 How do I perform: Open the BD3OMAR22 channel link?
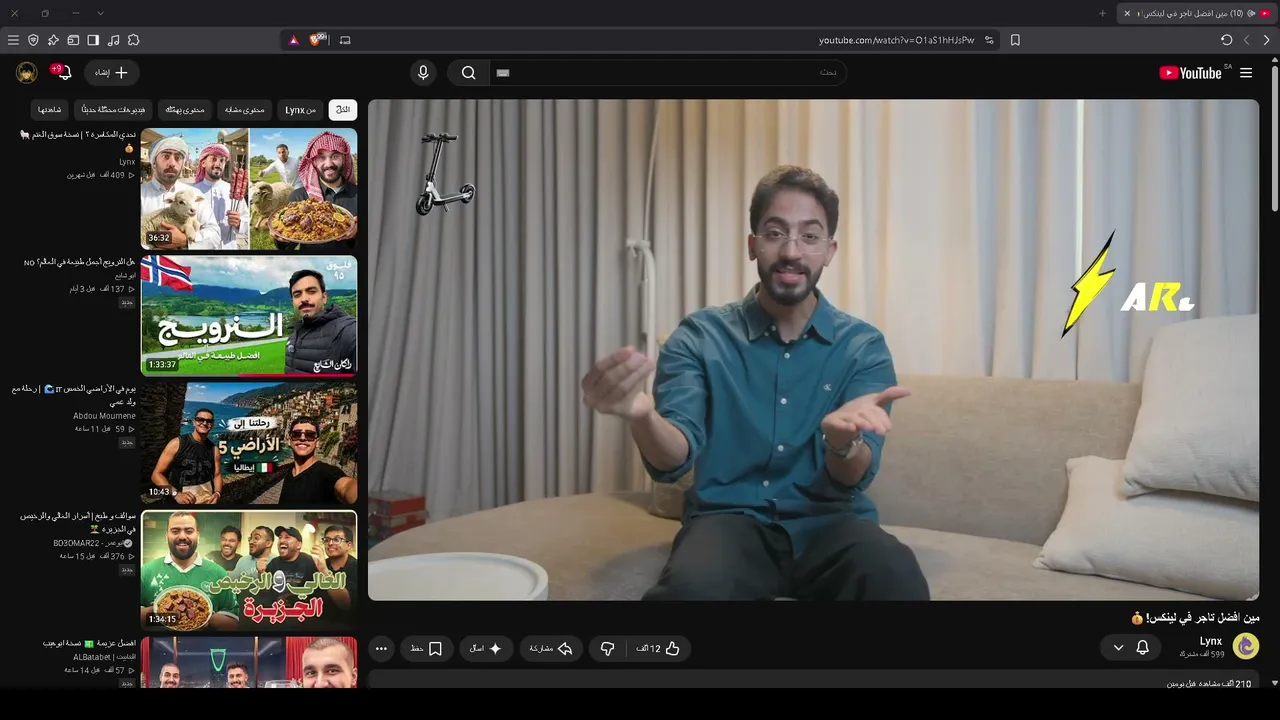(93, 543)
